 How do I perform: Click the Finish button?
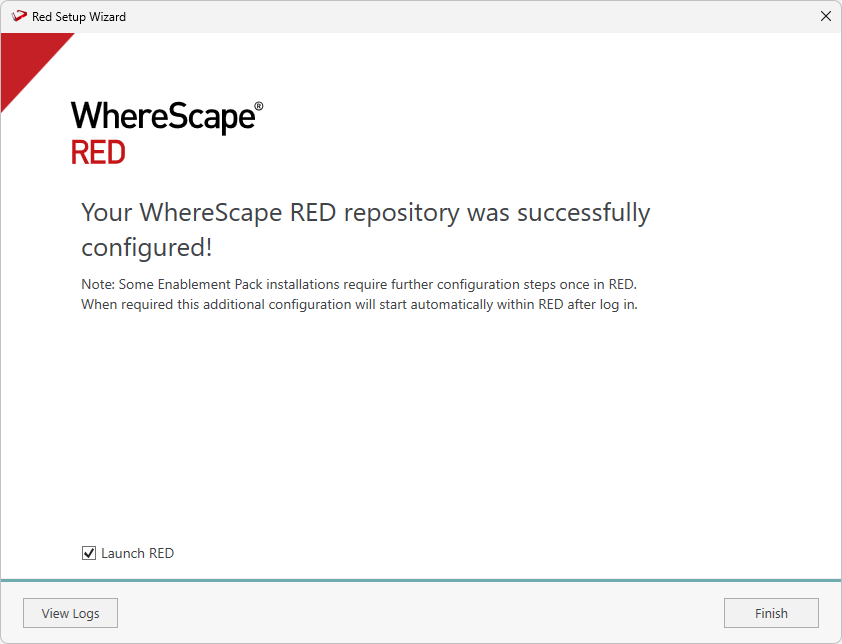point(771,613)
